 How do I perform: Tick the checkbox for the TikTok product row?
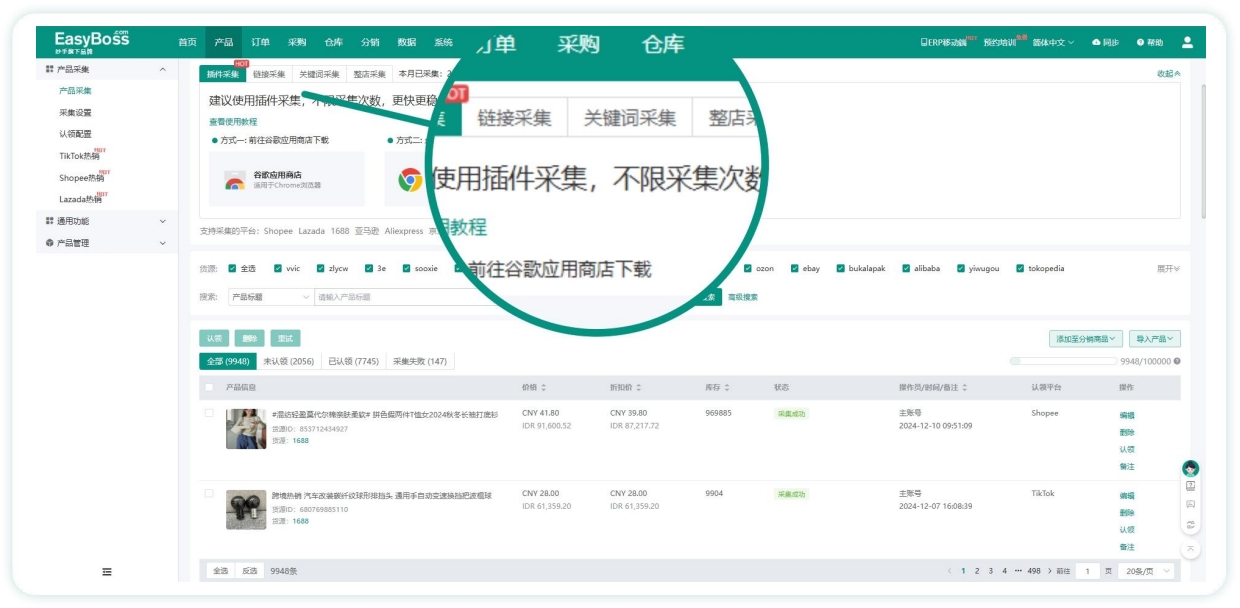(x=209, y=494)
